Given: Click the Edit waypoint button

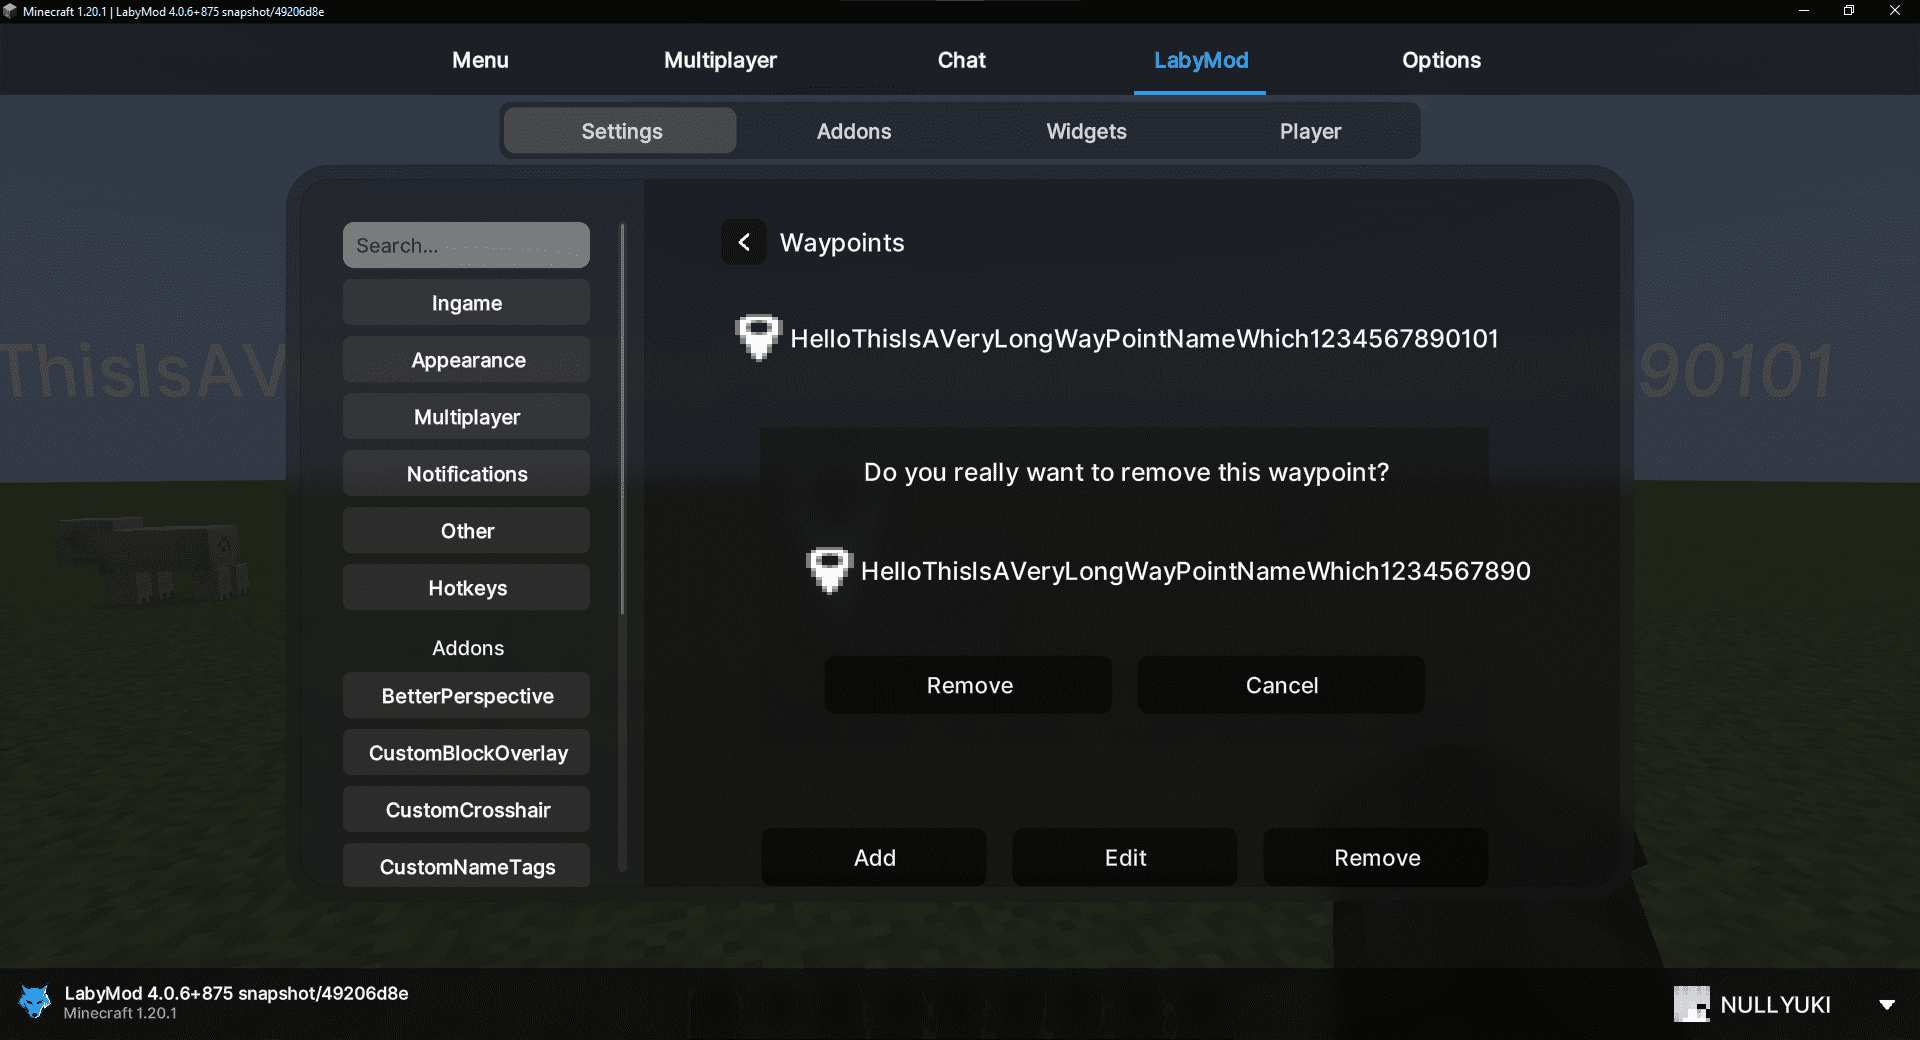Looking at the screenshot, I should pyautogui.click(x=1125, y=857).
